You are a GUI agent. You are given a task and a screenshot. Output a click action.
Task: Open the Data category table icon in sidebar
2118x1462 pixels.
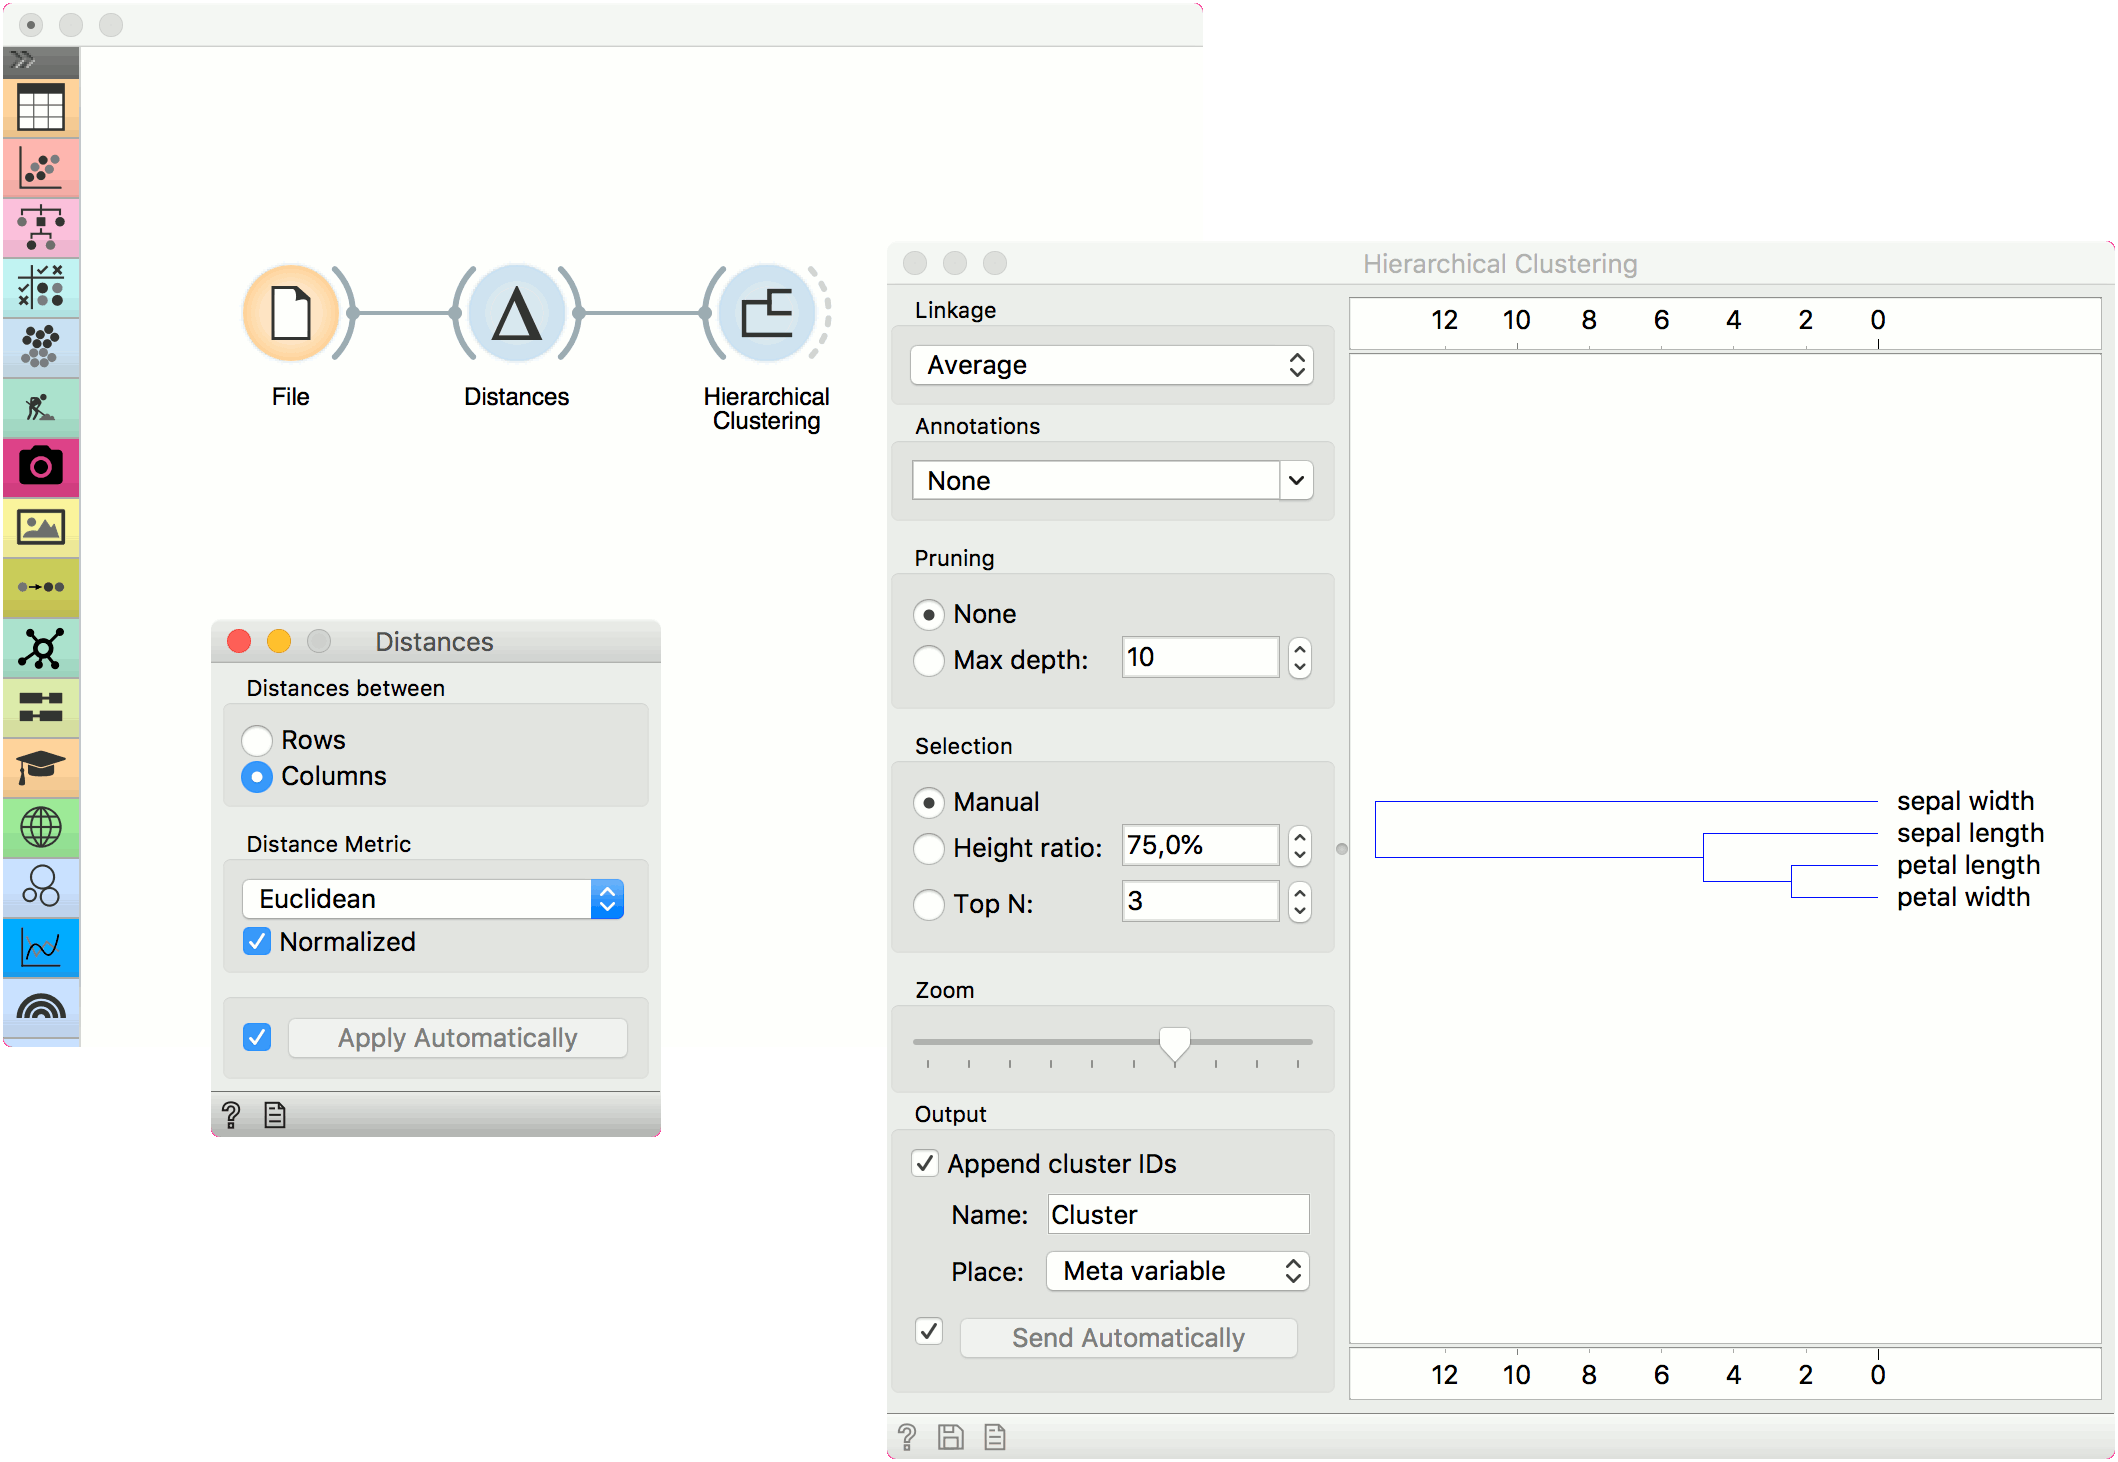coord(41,107)
